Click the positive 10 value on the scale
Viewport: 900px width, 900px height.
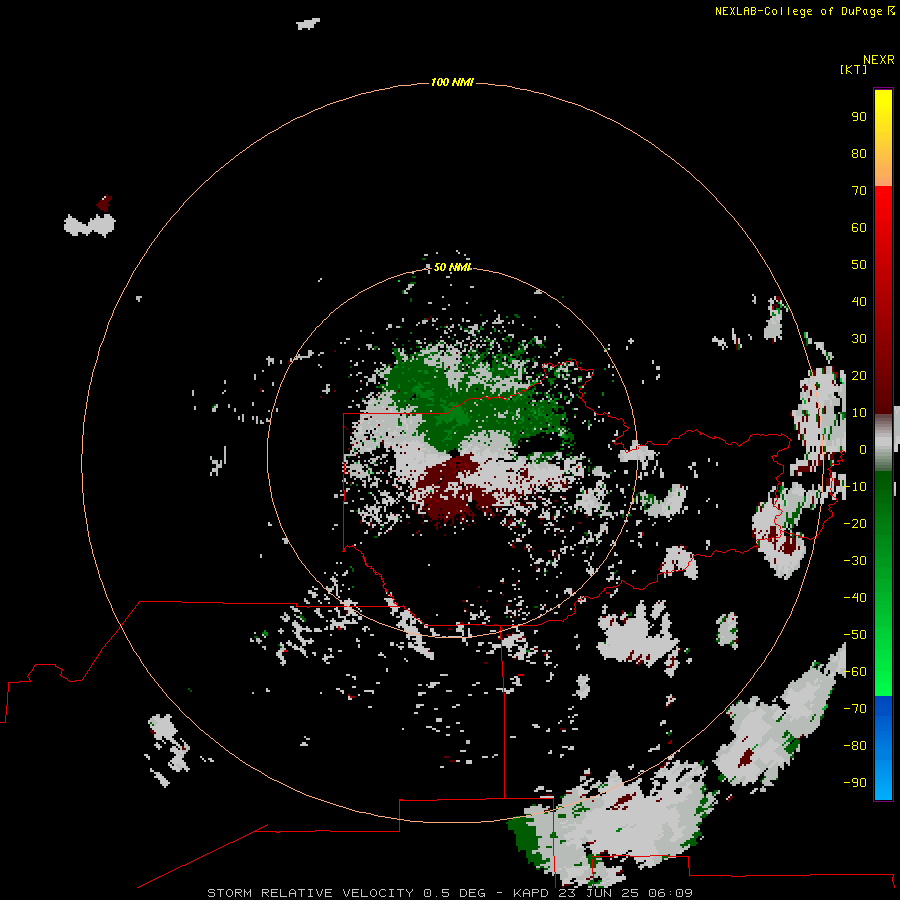(859, 413)
